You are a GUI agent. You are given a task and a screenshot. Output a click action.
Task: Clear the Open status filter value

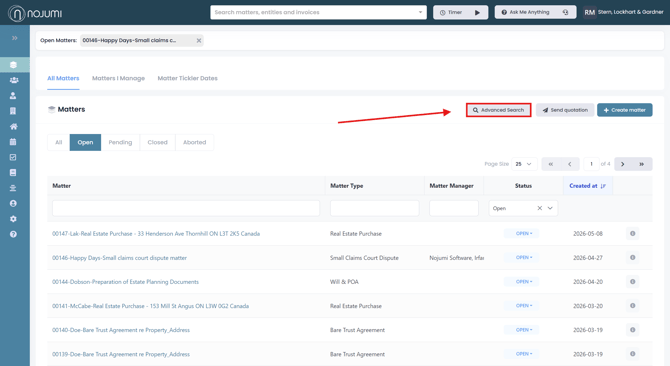540,208
